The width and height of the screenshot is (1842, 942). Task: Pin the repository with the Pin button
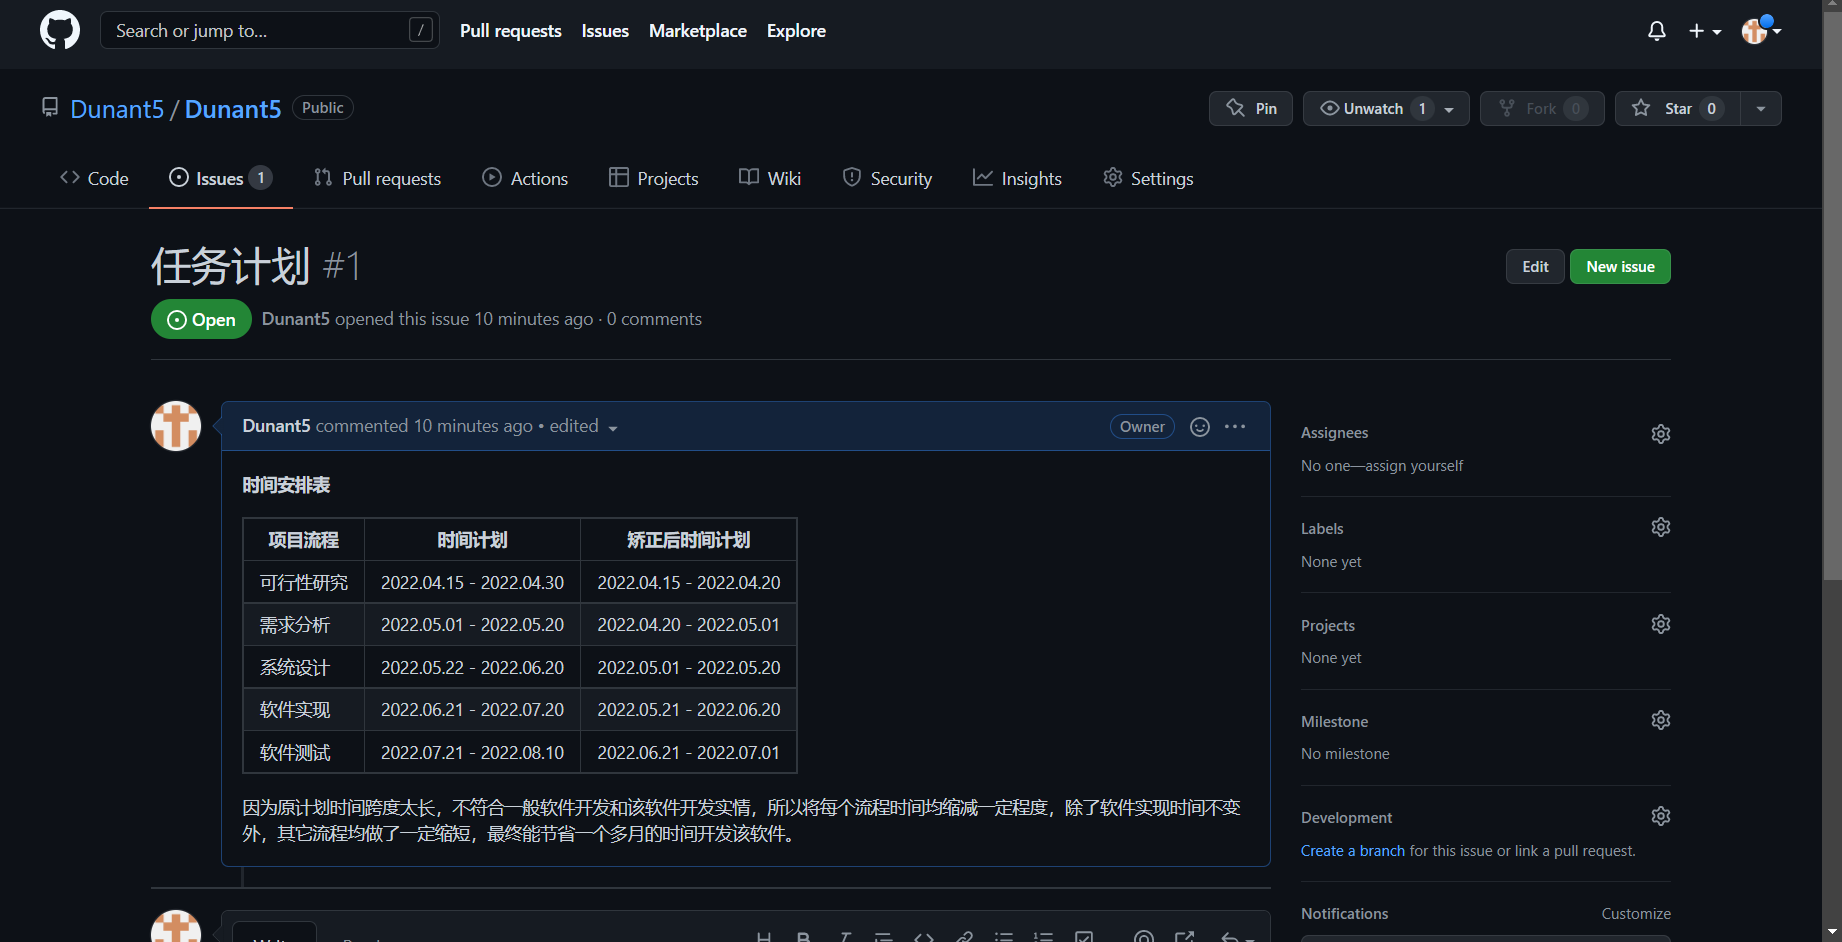click(1251, 108)
